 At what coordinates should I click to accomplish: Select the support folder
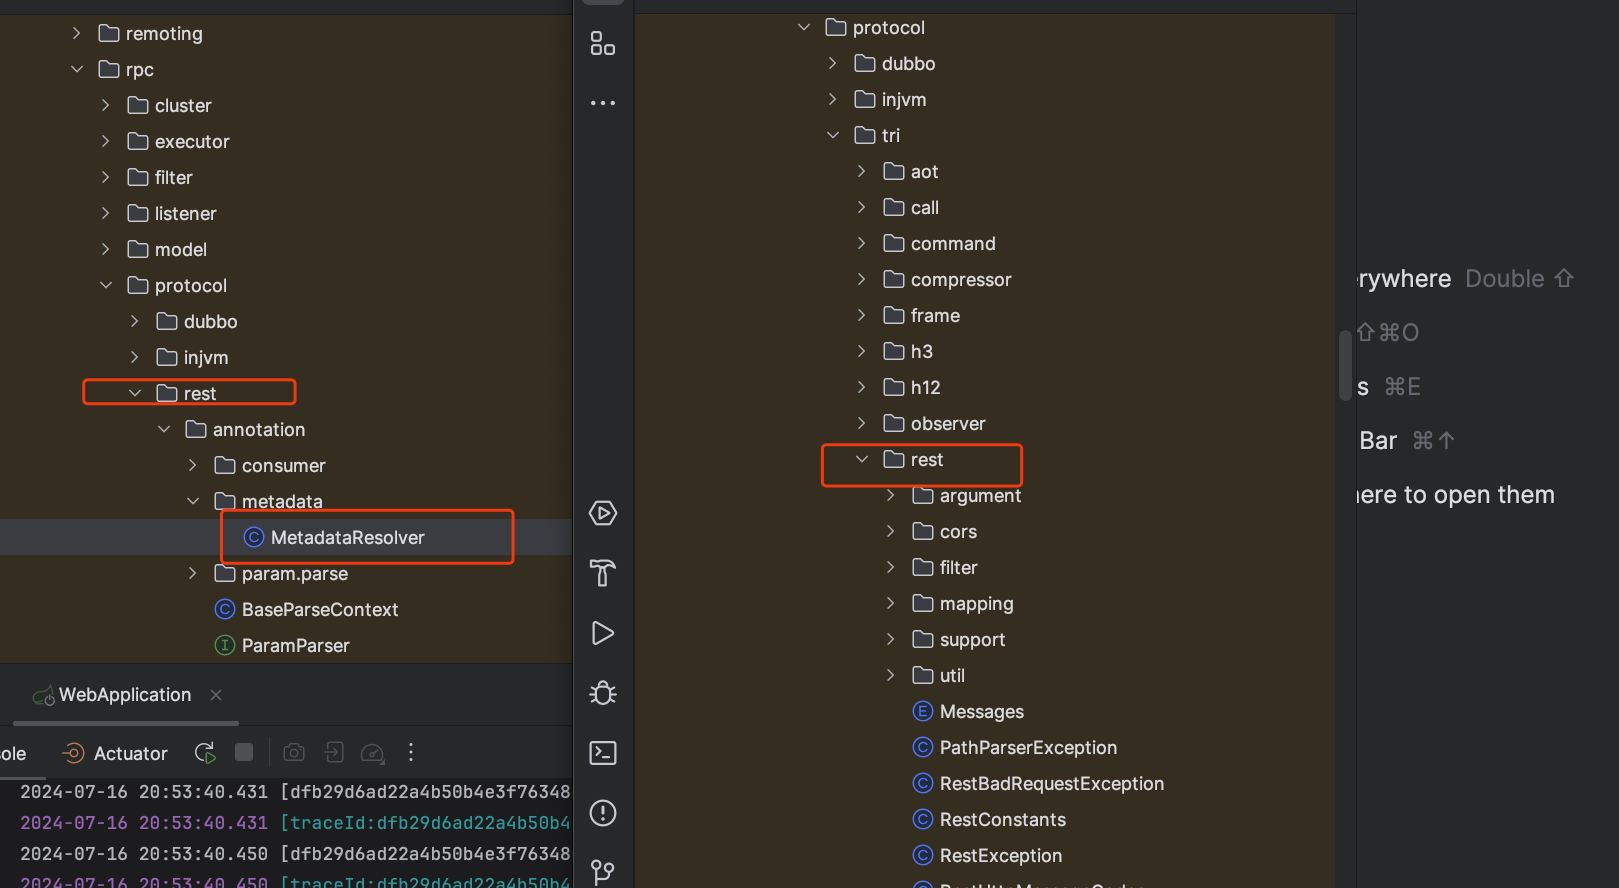972,639
